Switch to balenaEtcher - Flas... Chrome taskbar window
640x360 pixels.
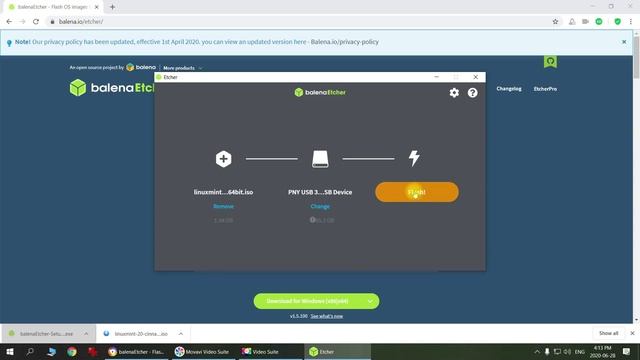(136, 351)
